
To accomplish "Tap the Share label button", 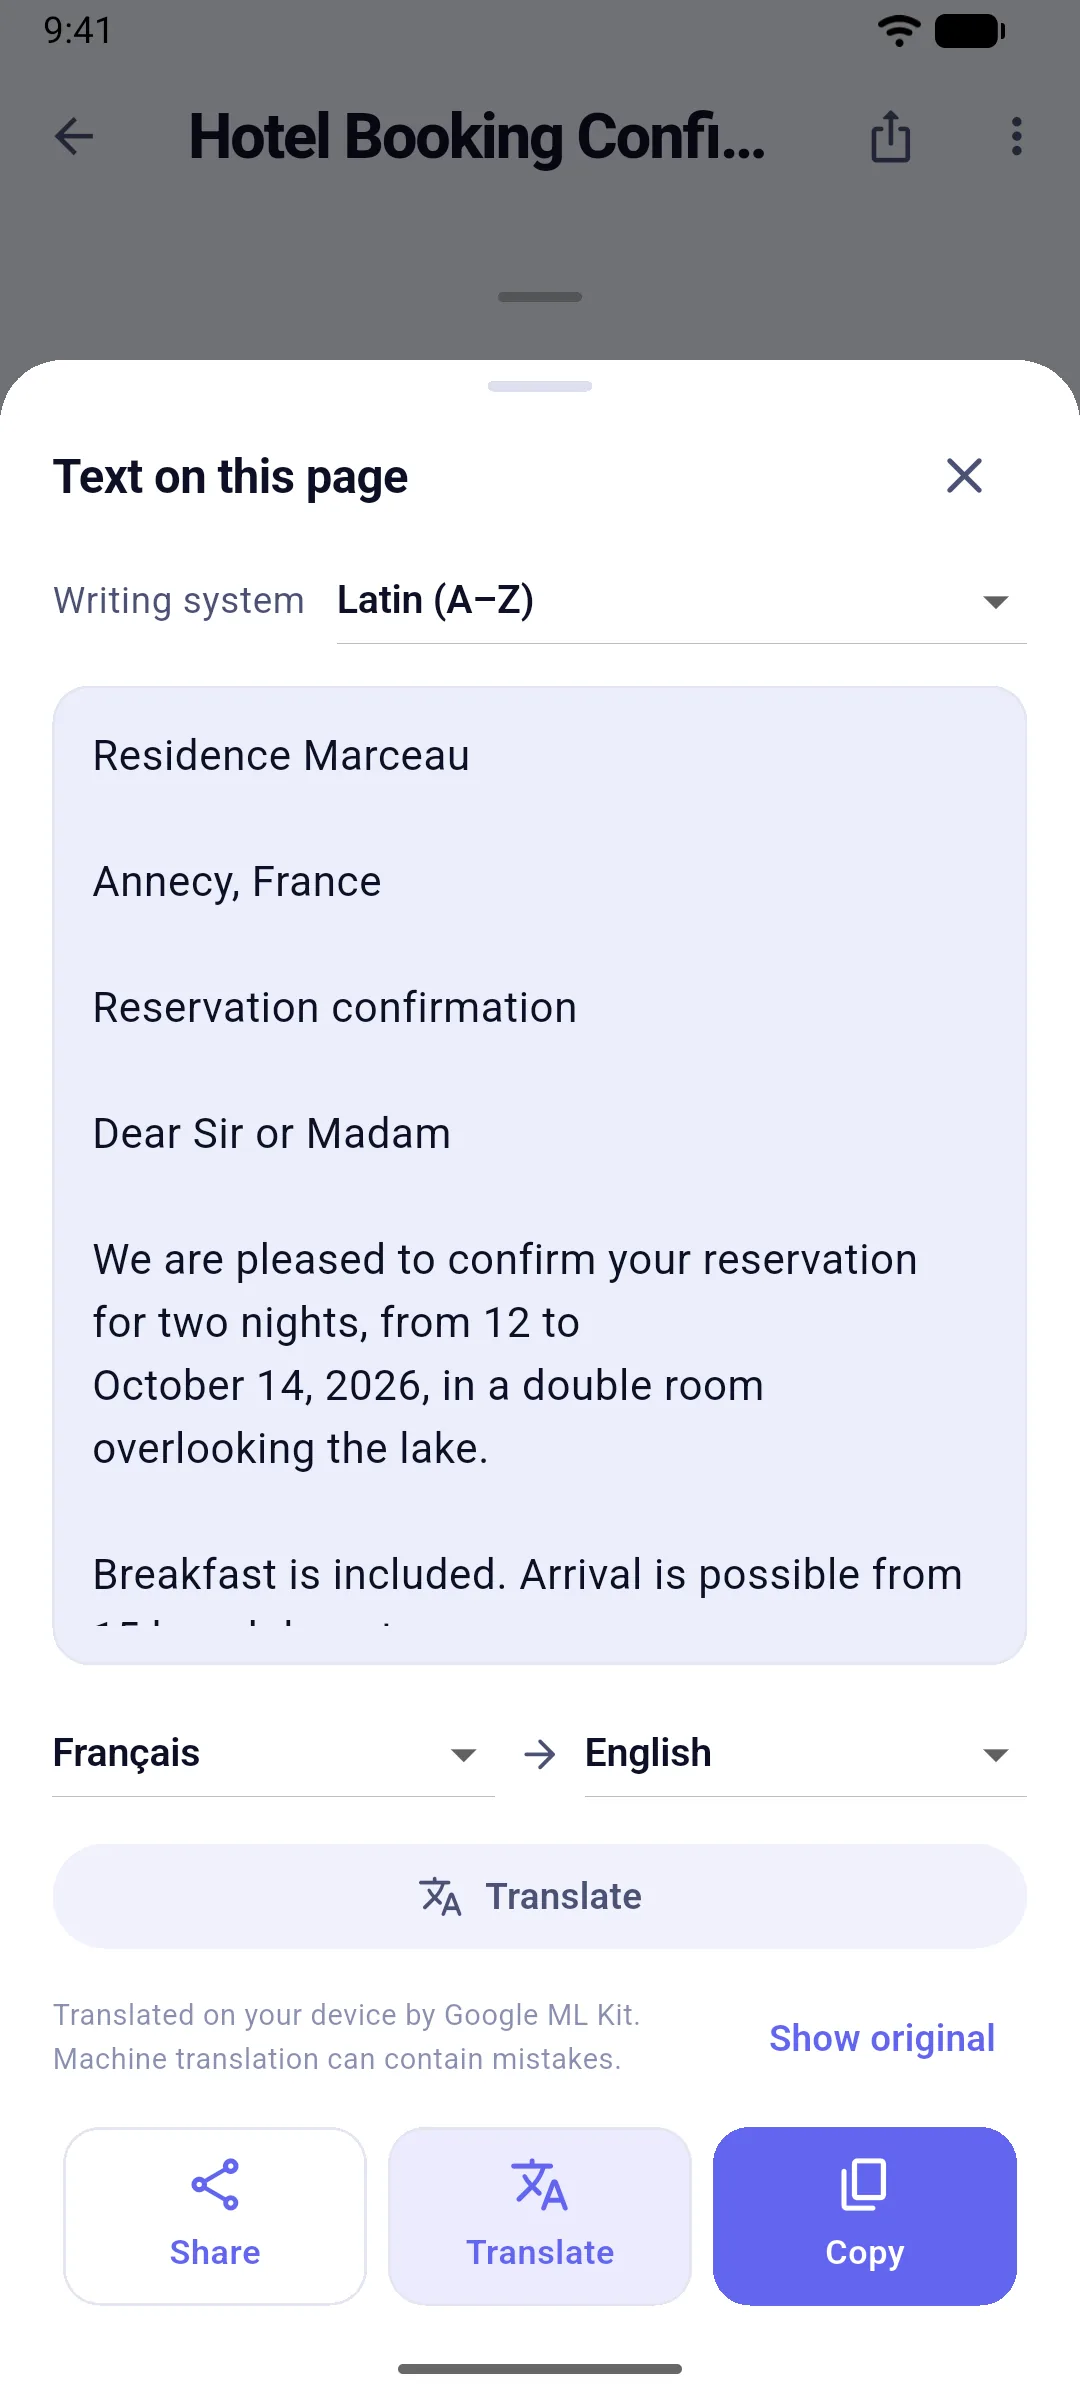I will click(x=215, y=2216).
